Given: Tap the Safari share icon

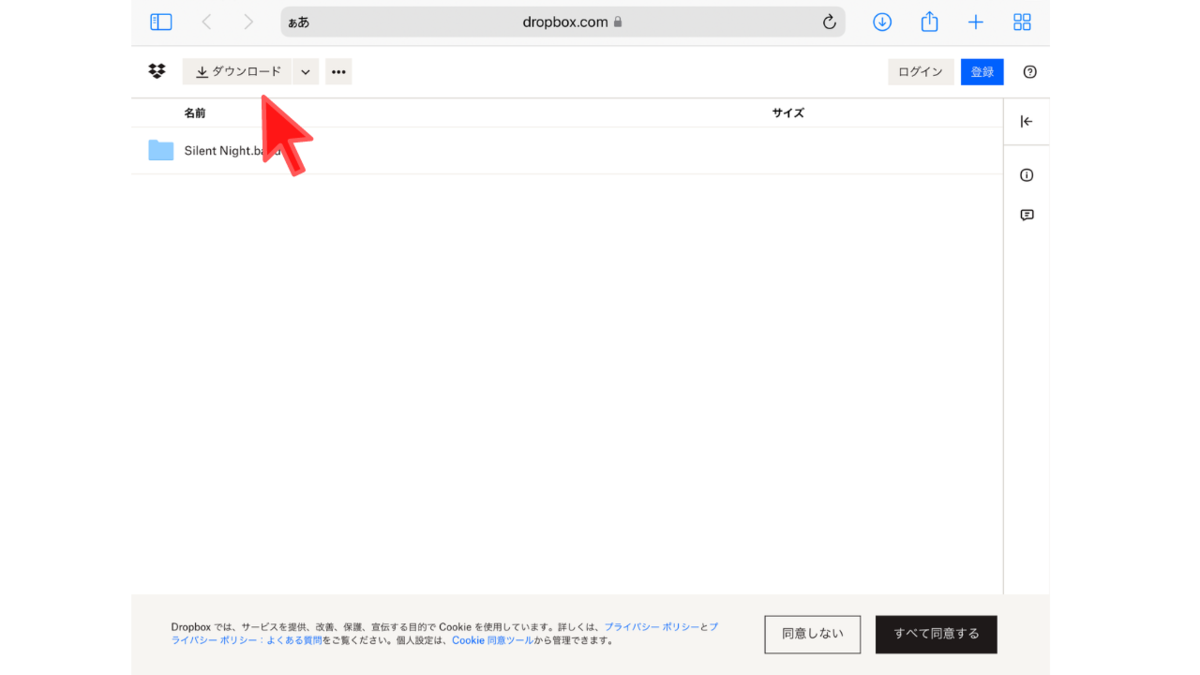Looking at the screenshot, I should point(929,21).
